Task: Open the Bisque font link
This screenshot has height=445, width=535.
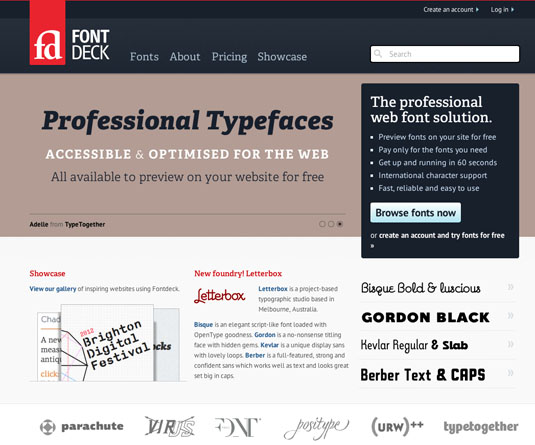Action: coord(203,325)
